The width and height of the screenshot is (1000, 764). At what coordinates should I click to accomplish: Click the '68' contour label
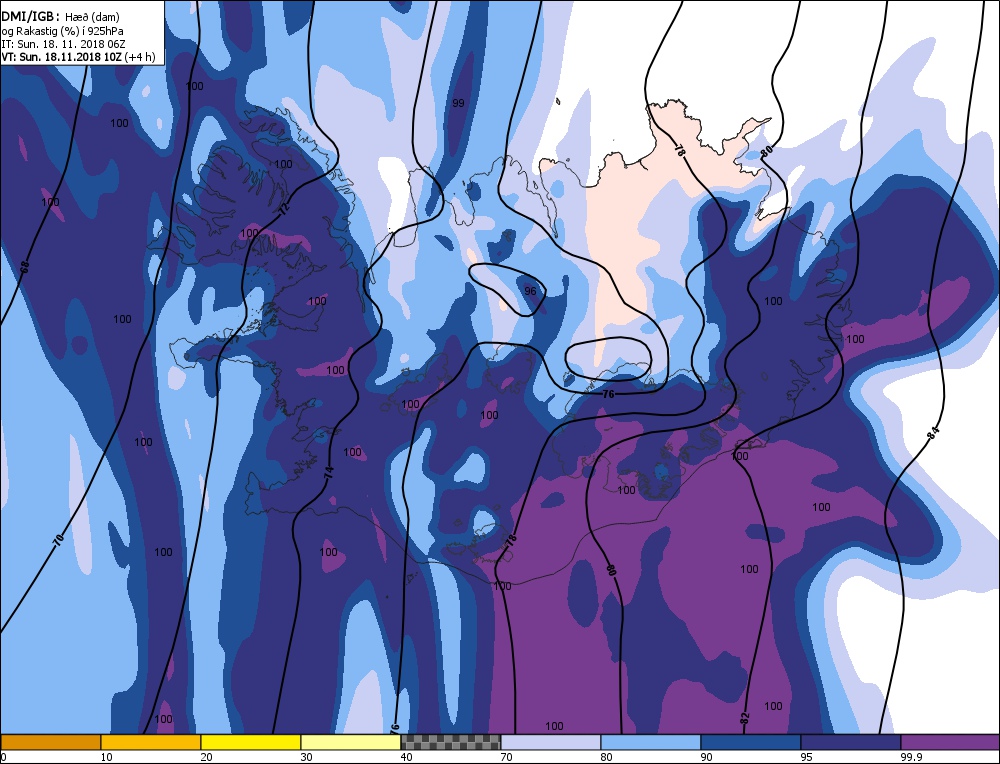[25, 267]
